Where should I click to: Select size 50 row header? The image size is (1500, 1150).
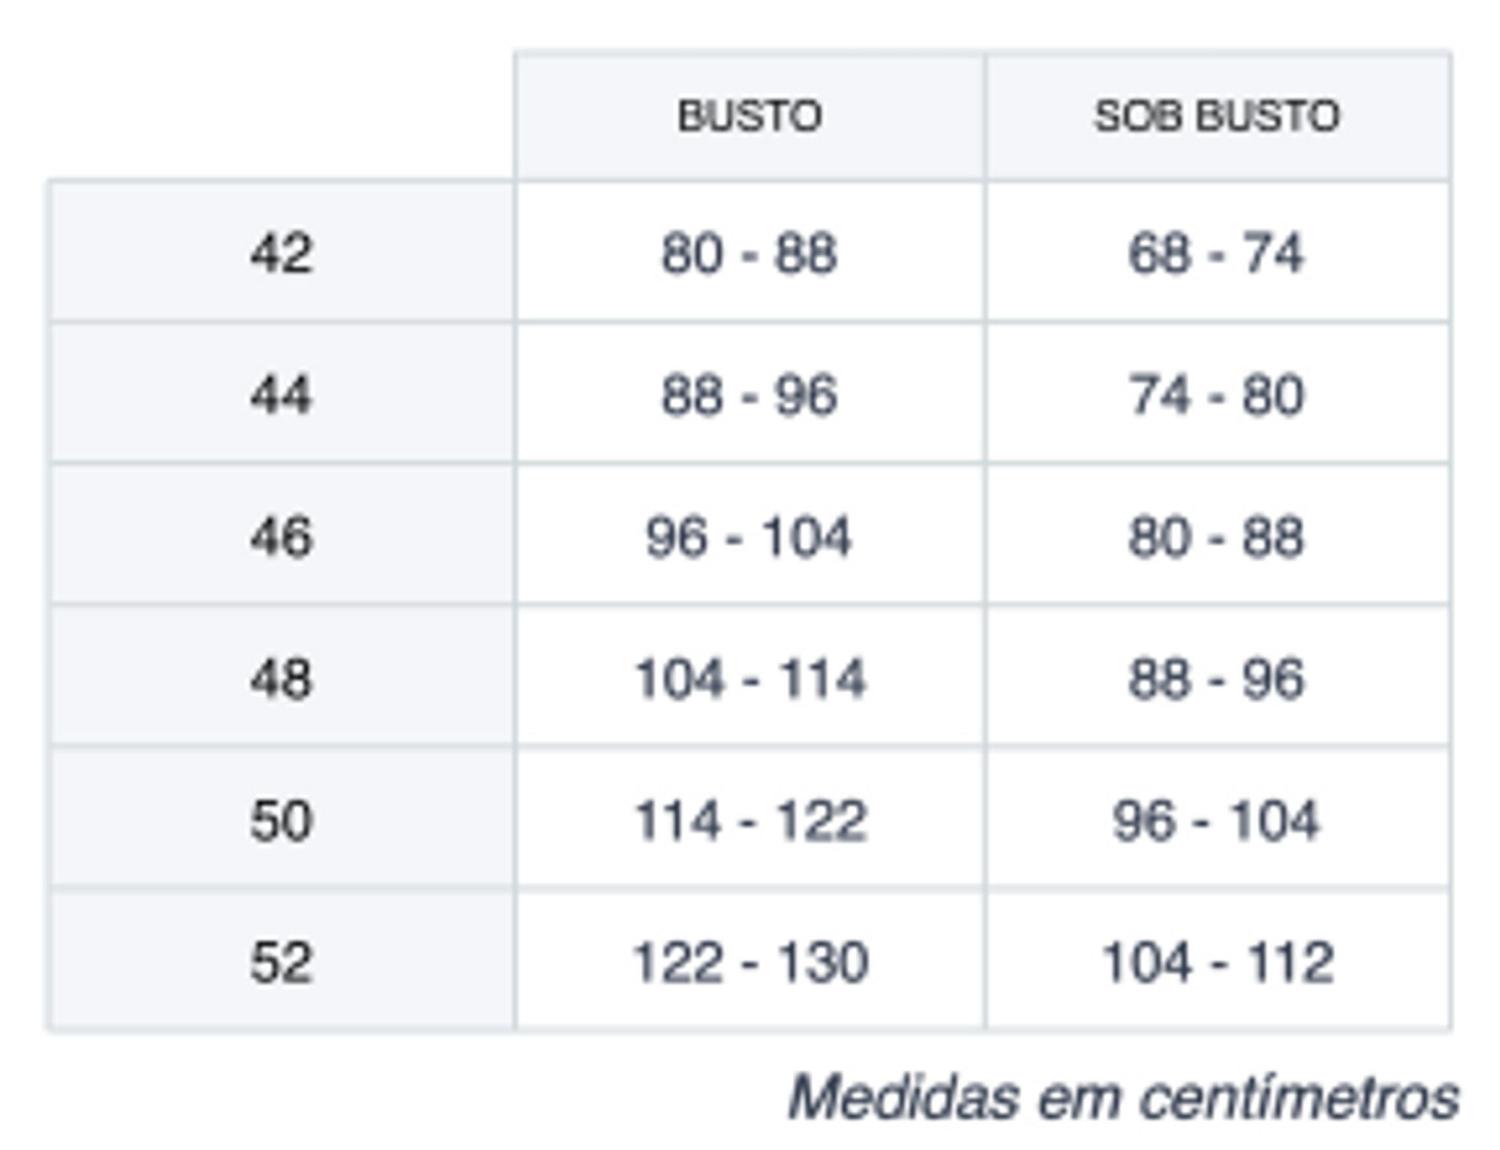pos(281,820)
